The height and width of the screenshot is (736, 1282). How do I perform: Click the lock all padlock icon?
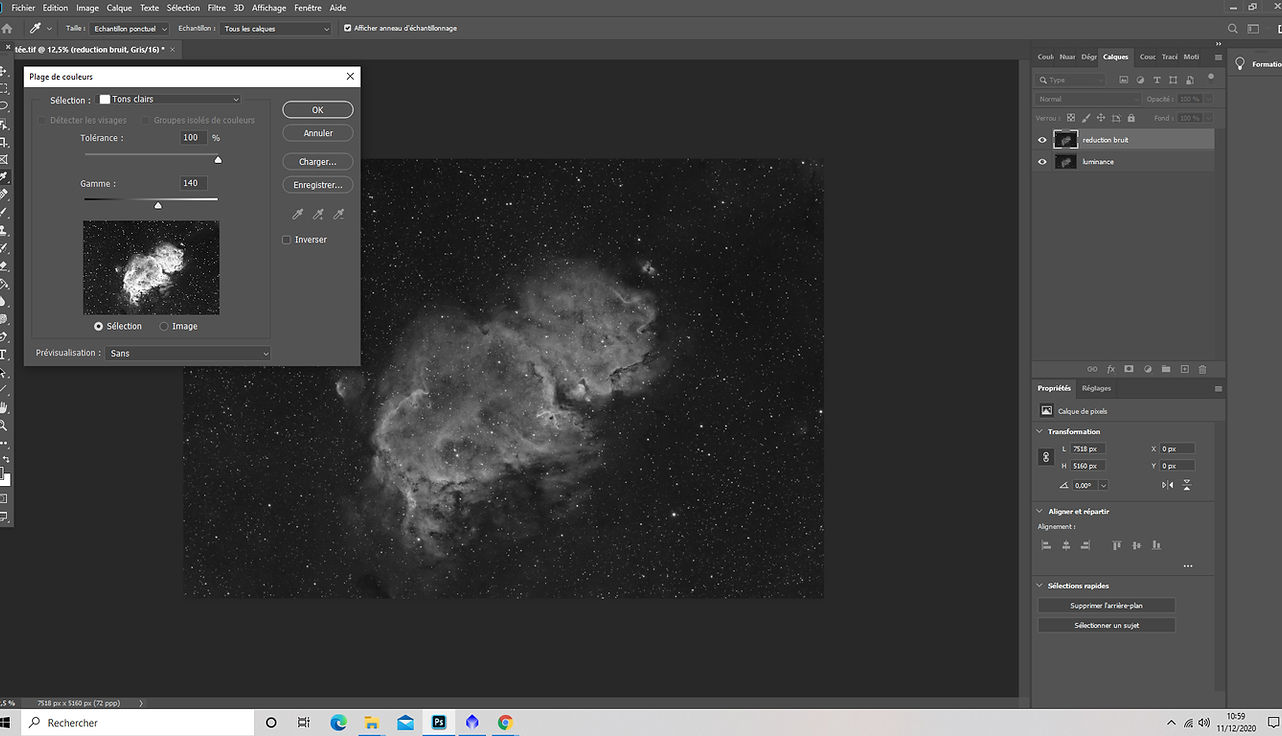pos(1131,118)
